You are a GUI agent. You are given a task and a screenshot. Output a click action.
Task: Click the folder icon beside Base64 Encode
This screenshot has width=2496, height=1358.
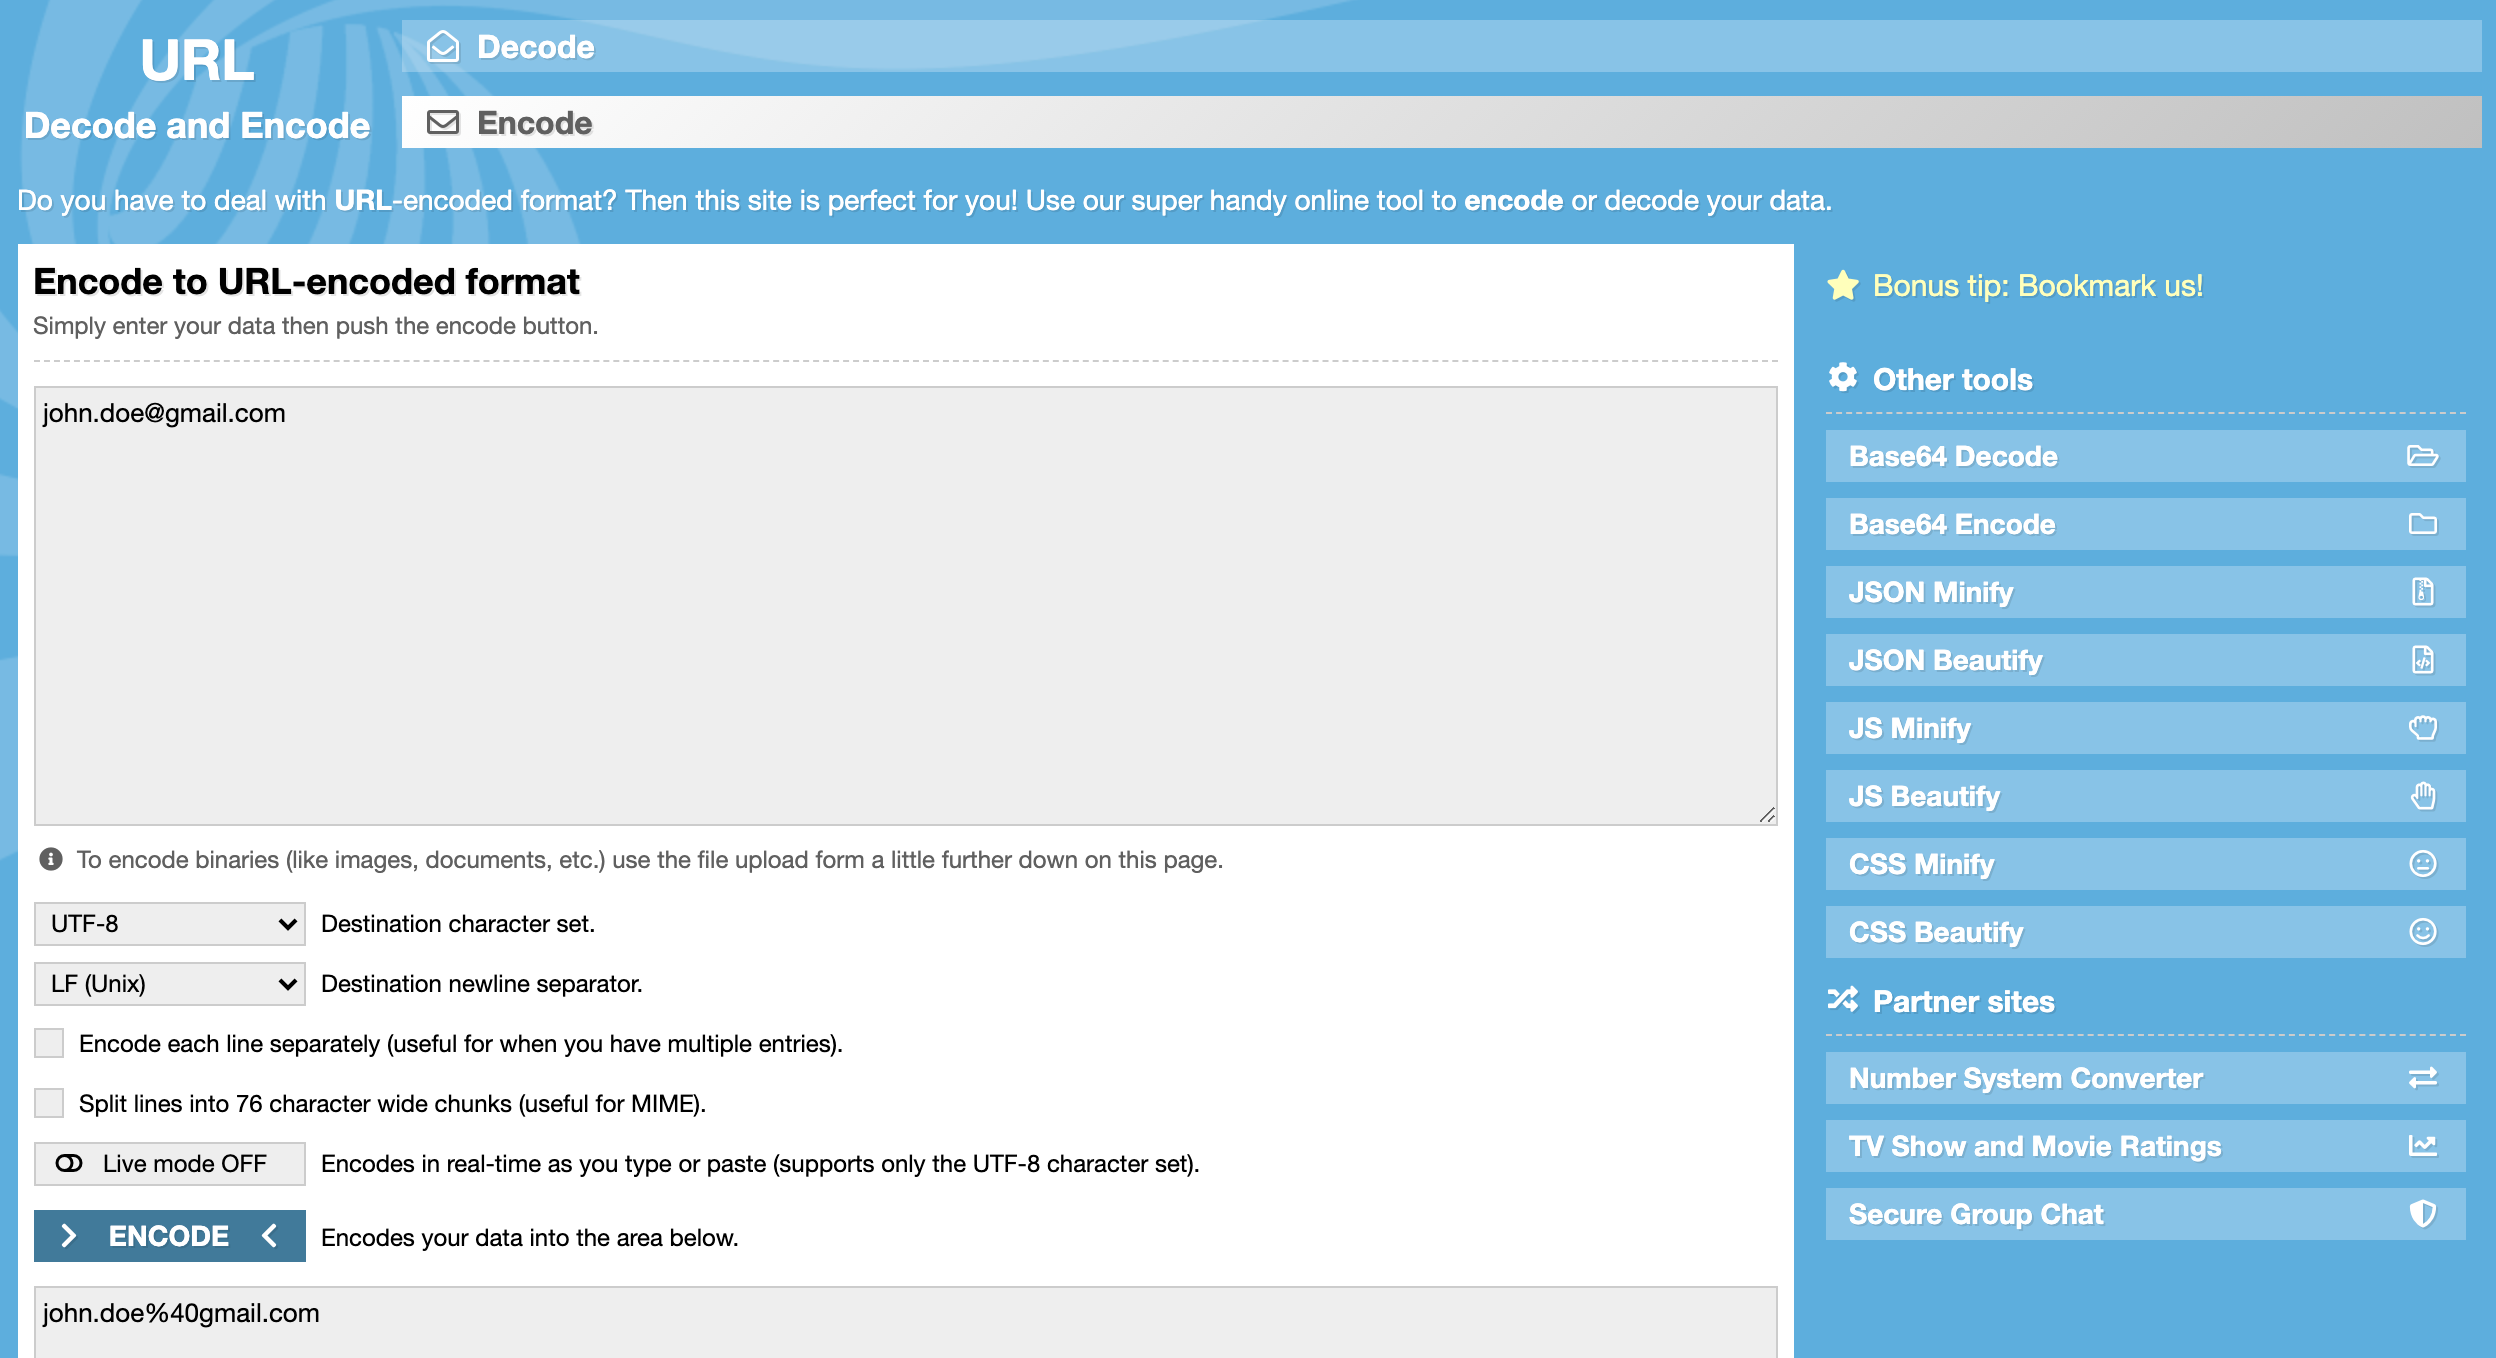pos(2421,524)
